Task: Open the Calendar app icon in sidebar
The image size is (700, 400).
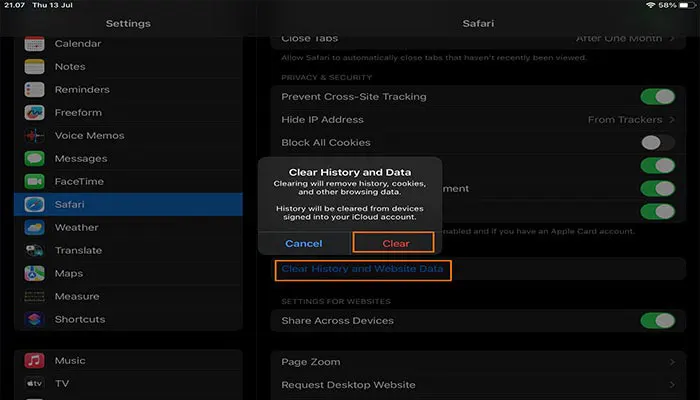Action: pyautogui.click(x=35, y=44)
